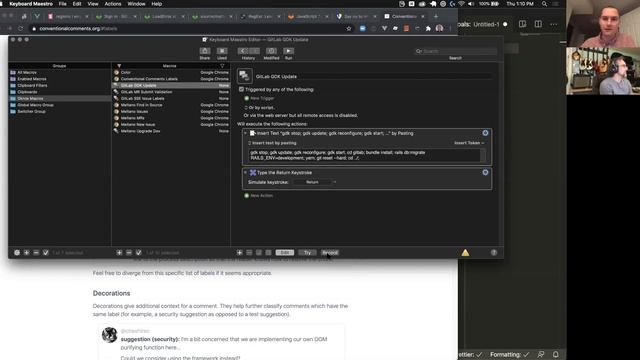Open macOS Spotlight search icon
The image size is (640, 360).
coord(544,4)
